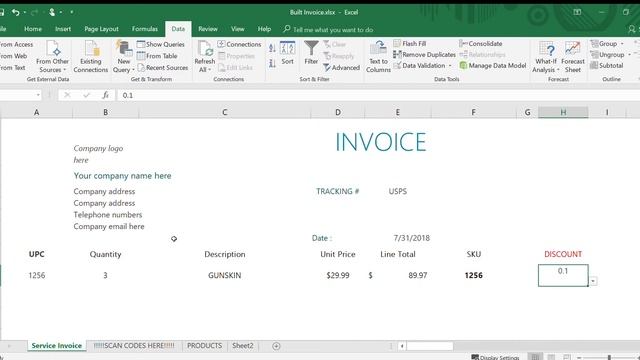Open the SCAN CODES HERE sheet tab

(134, 346)
